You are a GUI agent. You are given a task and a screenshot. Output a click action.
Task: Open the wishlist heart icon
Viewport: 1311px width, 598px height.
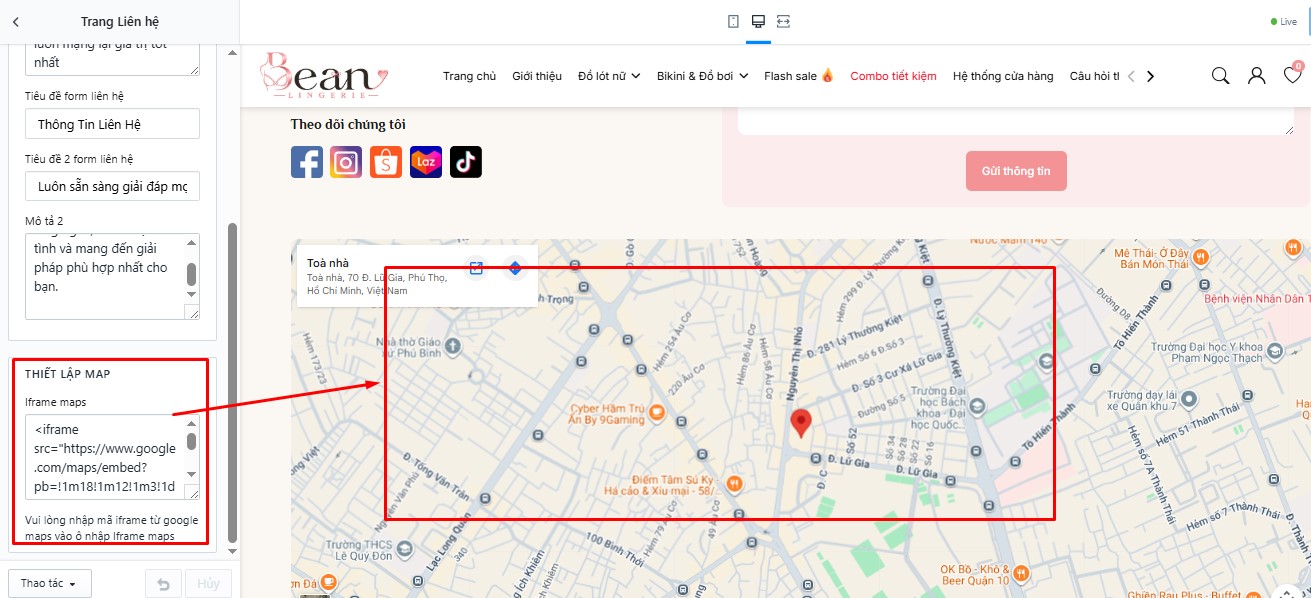[x=1292, y=75]
